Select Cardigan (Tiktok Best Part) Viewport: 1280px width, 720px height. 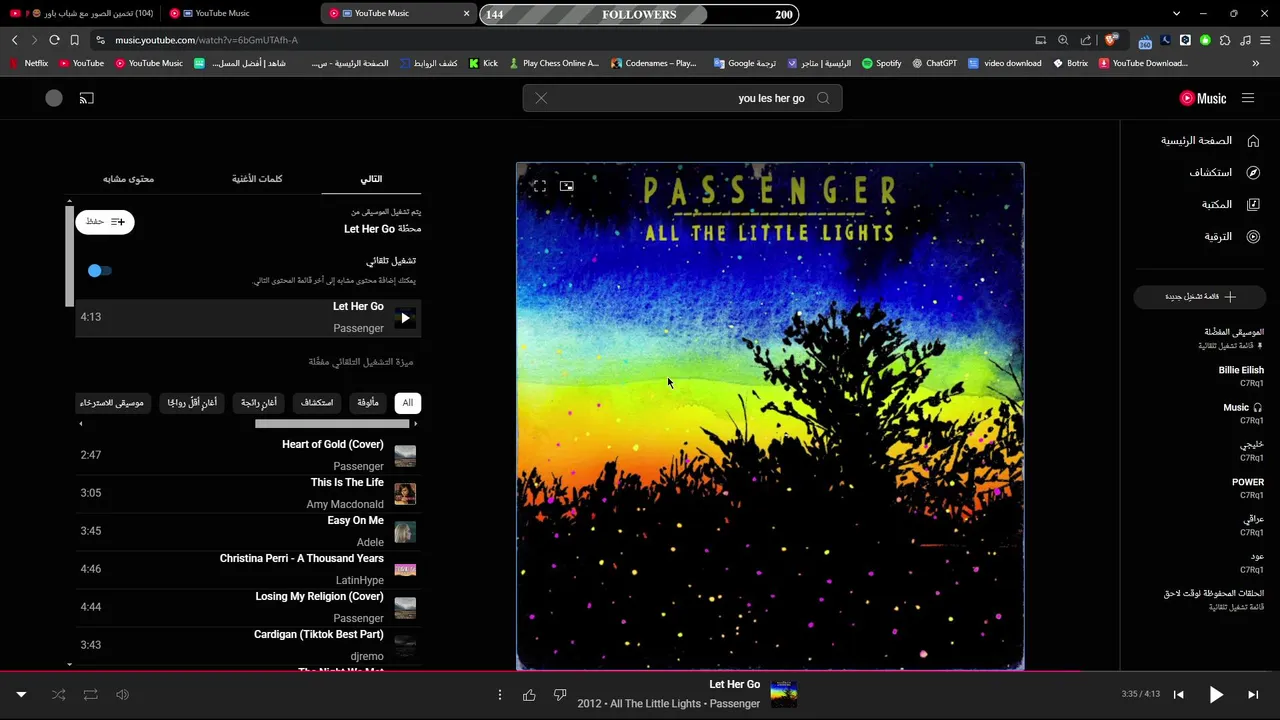(x=248, y=645)
